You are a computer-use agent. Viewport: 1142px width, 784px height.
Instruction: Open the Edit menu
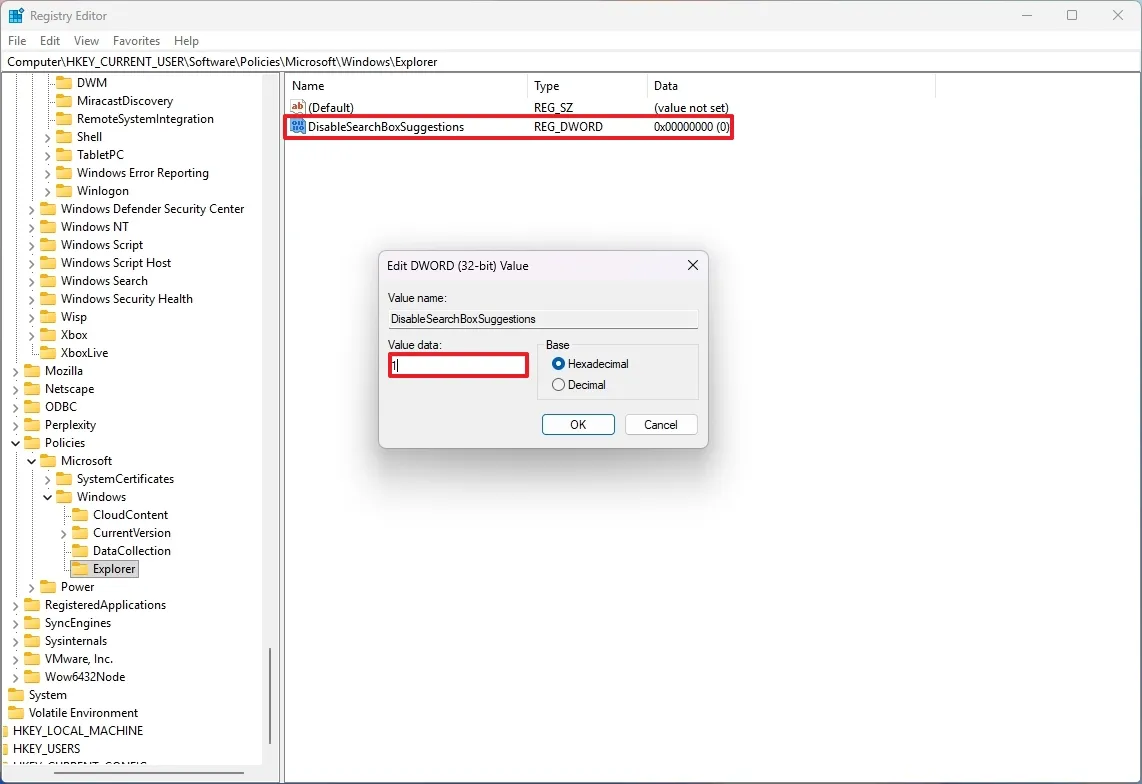point(49,40)
